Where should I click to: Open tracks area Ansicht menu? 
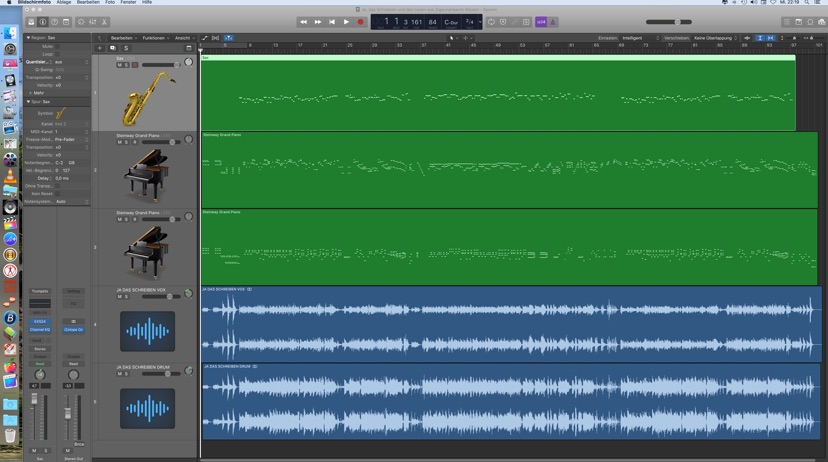(184, 38)
